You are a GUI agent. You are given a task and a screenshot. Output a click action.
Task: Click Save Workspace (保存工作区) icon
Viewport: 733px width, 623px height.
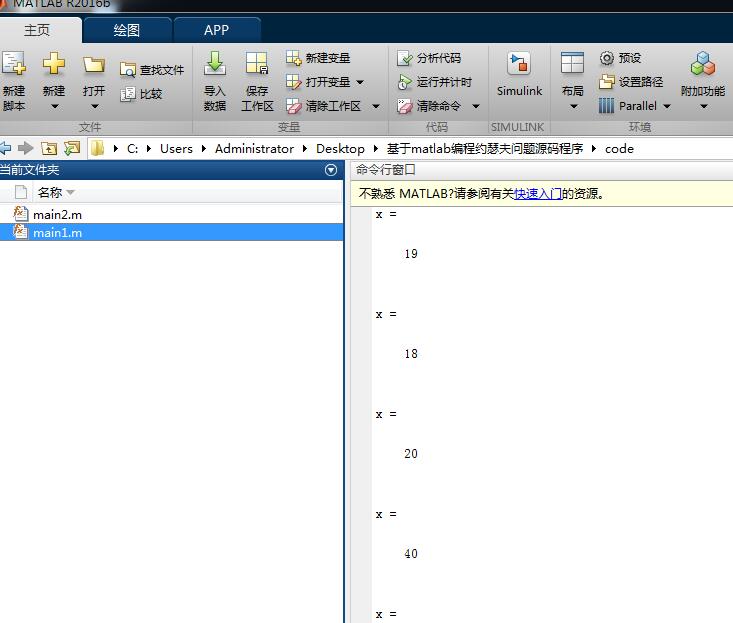point(257,64)
